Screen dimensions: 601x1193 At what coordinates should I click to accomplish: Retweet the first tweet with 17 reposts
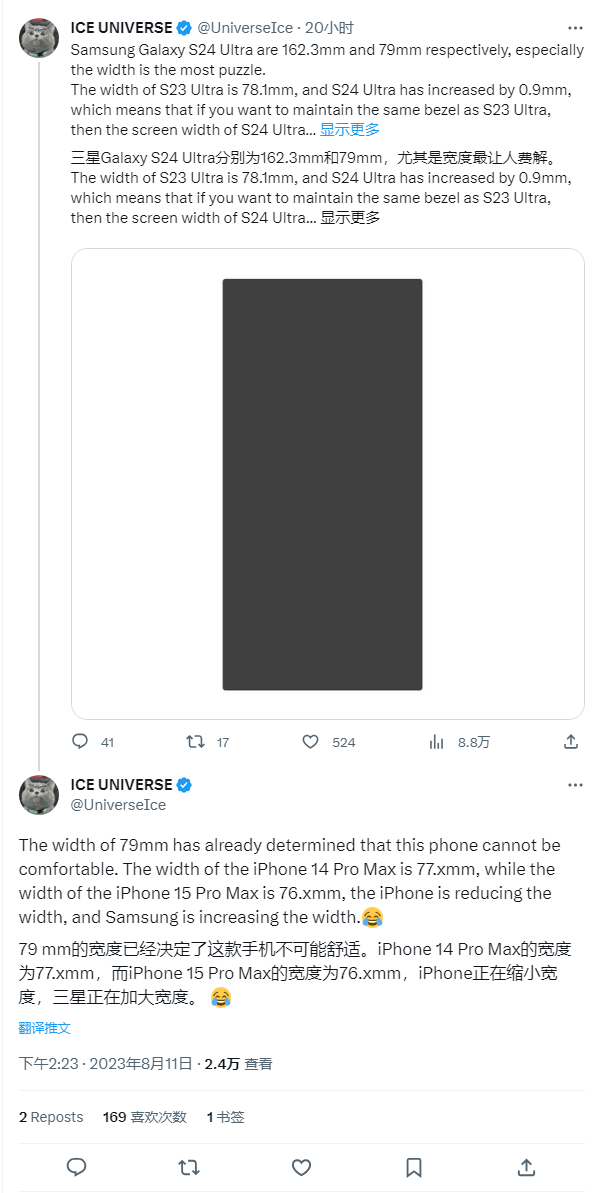(196, 742)
